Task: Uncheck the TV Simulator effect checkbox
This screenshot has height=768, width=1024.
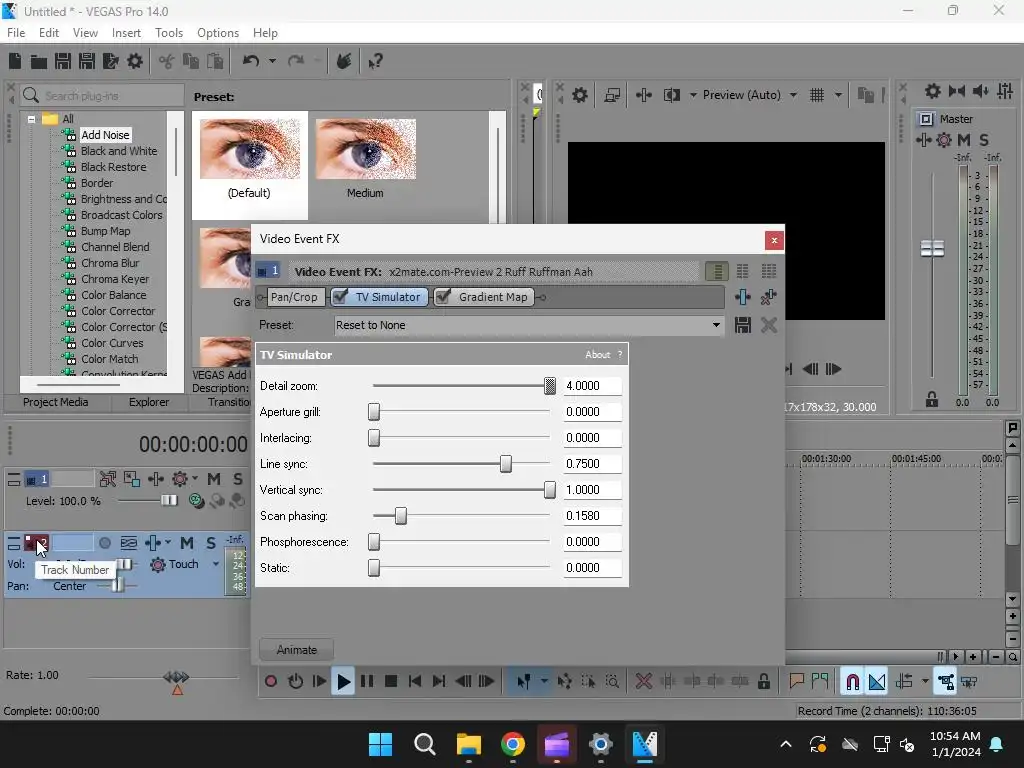Action: pyautogui.click(x=340, y=297)
